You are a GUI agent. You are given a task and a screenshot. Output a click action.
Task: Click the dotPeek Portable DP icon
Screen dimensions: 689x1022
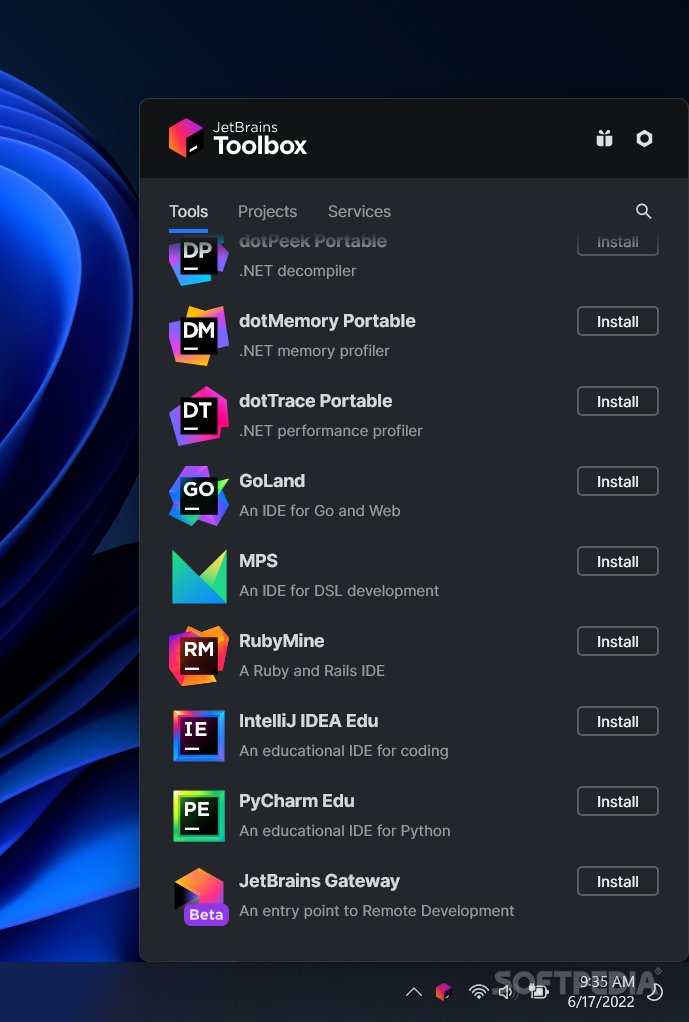click(199, 260)
